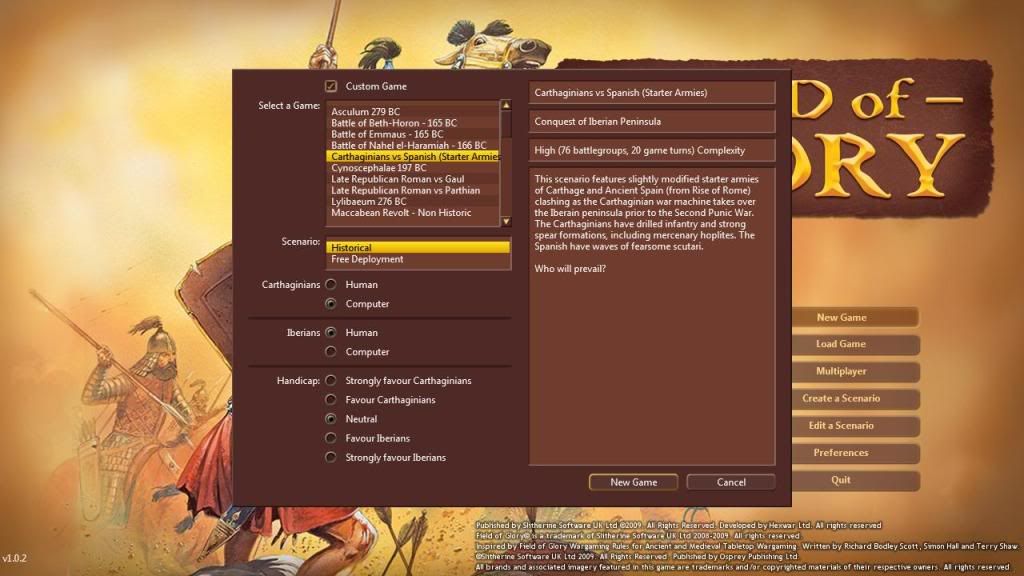The height and width of the screenshot is (576, 1024).
Task: Cancel the new game dialog
Action: coord(731,482)
